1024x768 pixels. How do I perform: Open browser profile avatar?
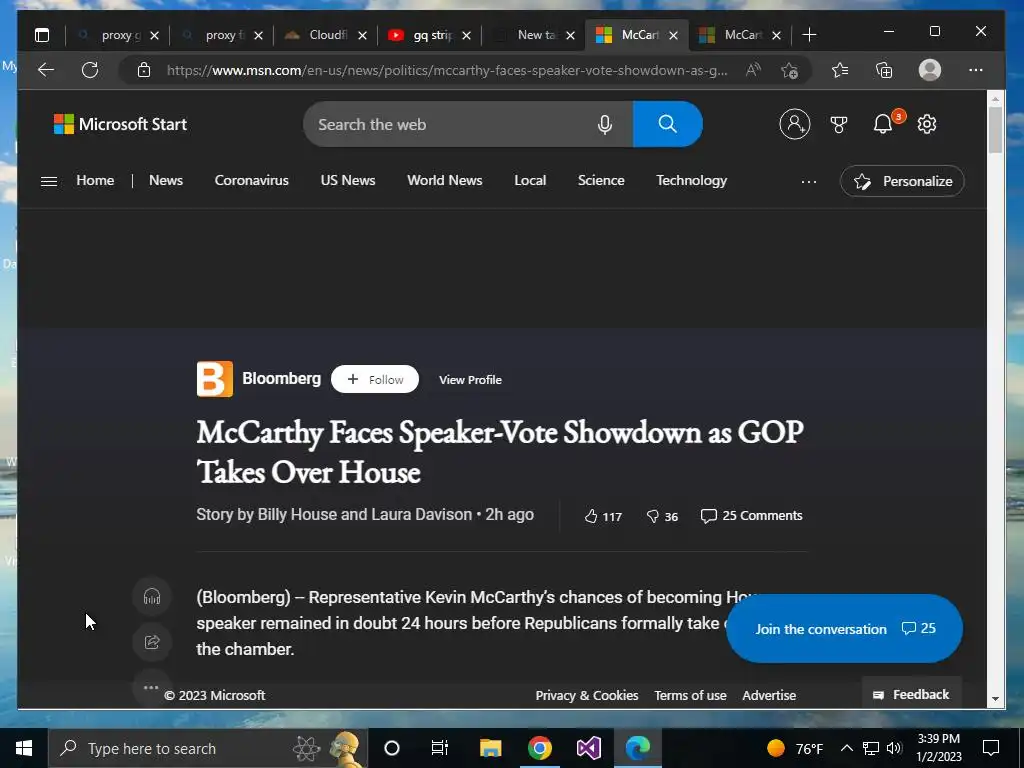[929, 70]
